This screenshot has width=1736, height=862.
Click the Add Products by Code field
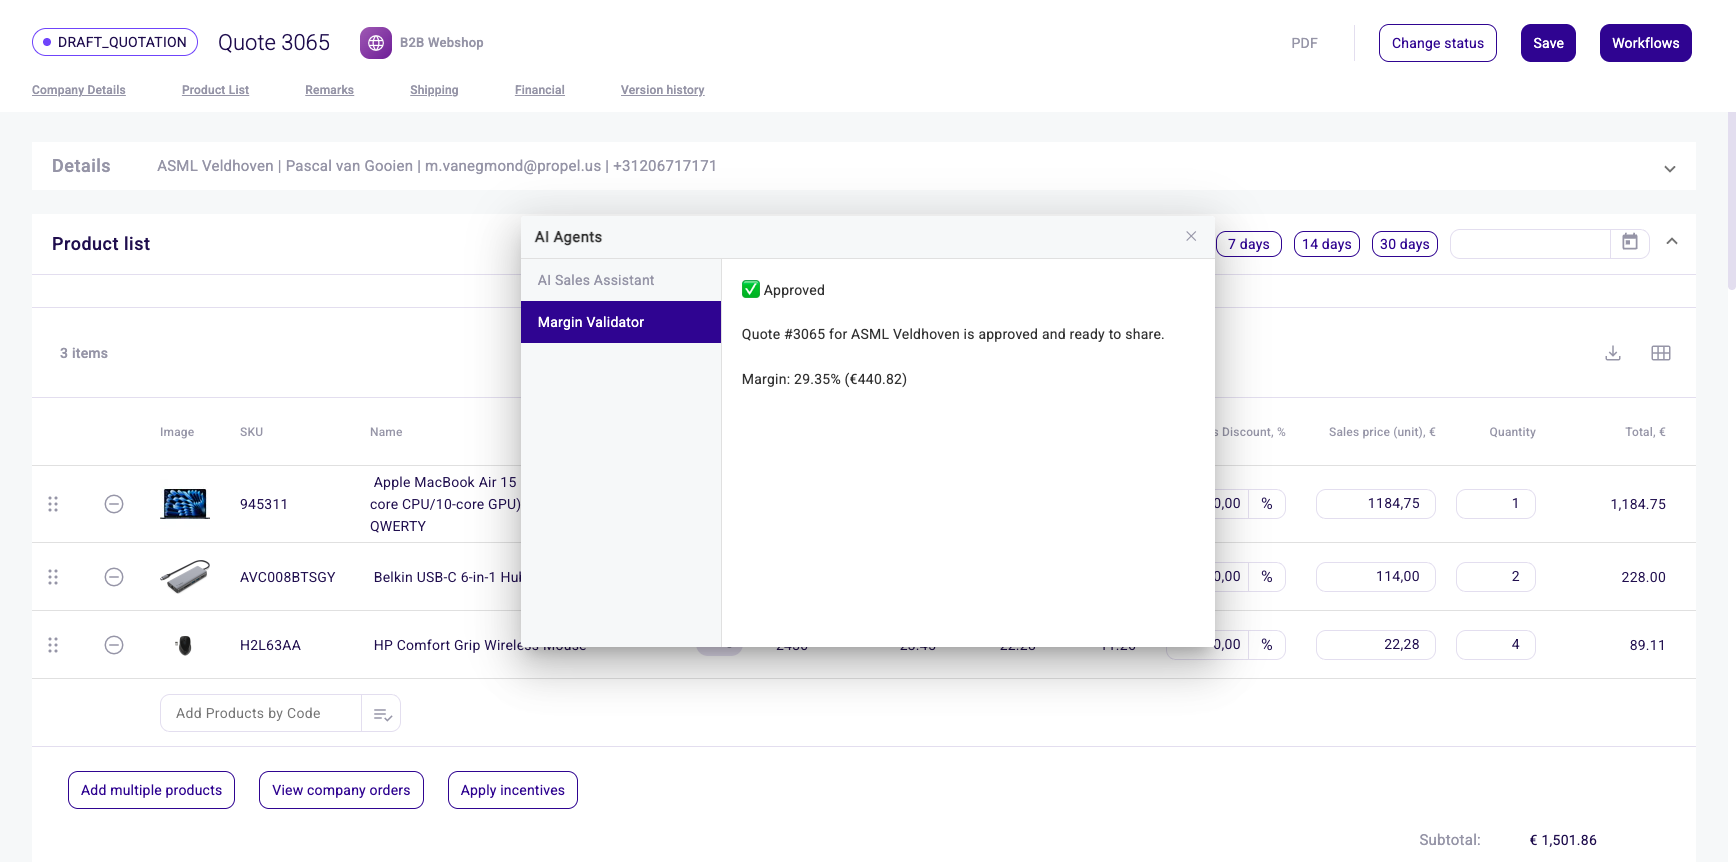[261, 714]
